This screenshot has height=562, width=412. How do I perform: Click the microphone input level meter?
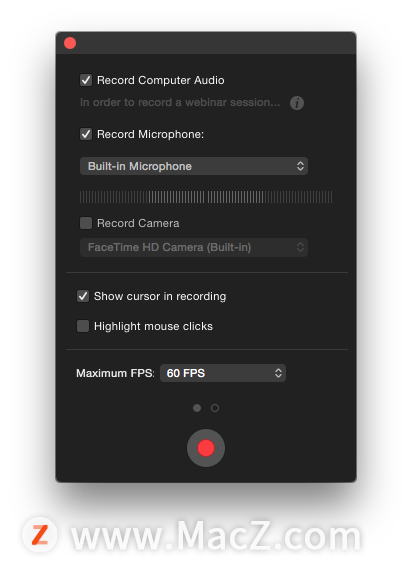[206, 197]
